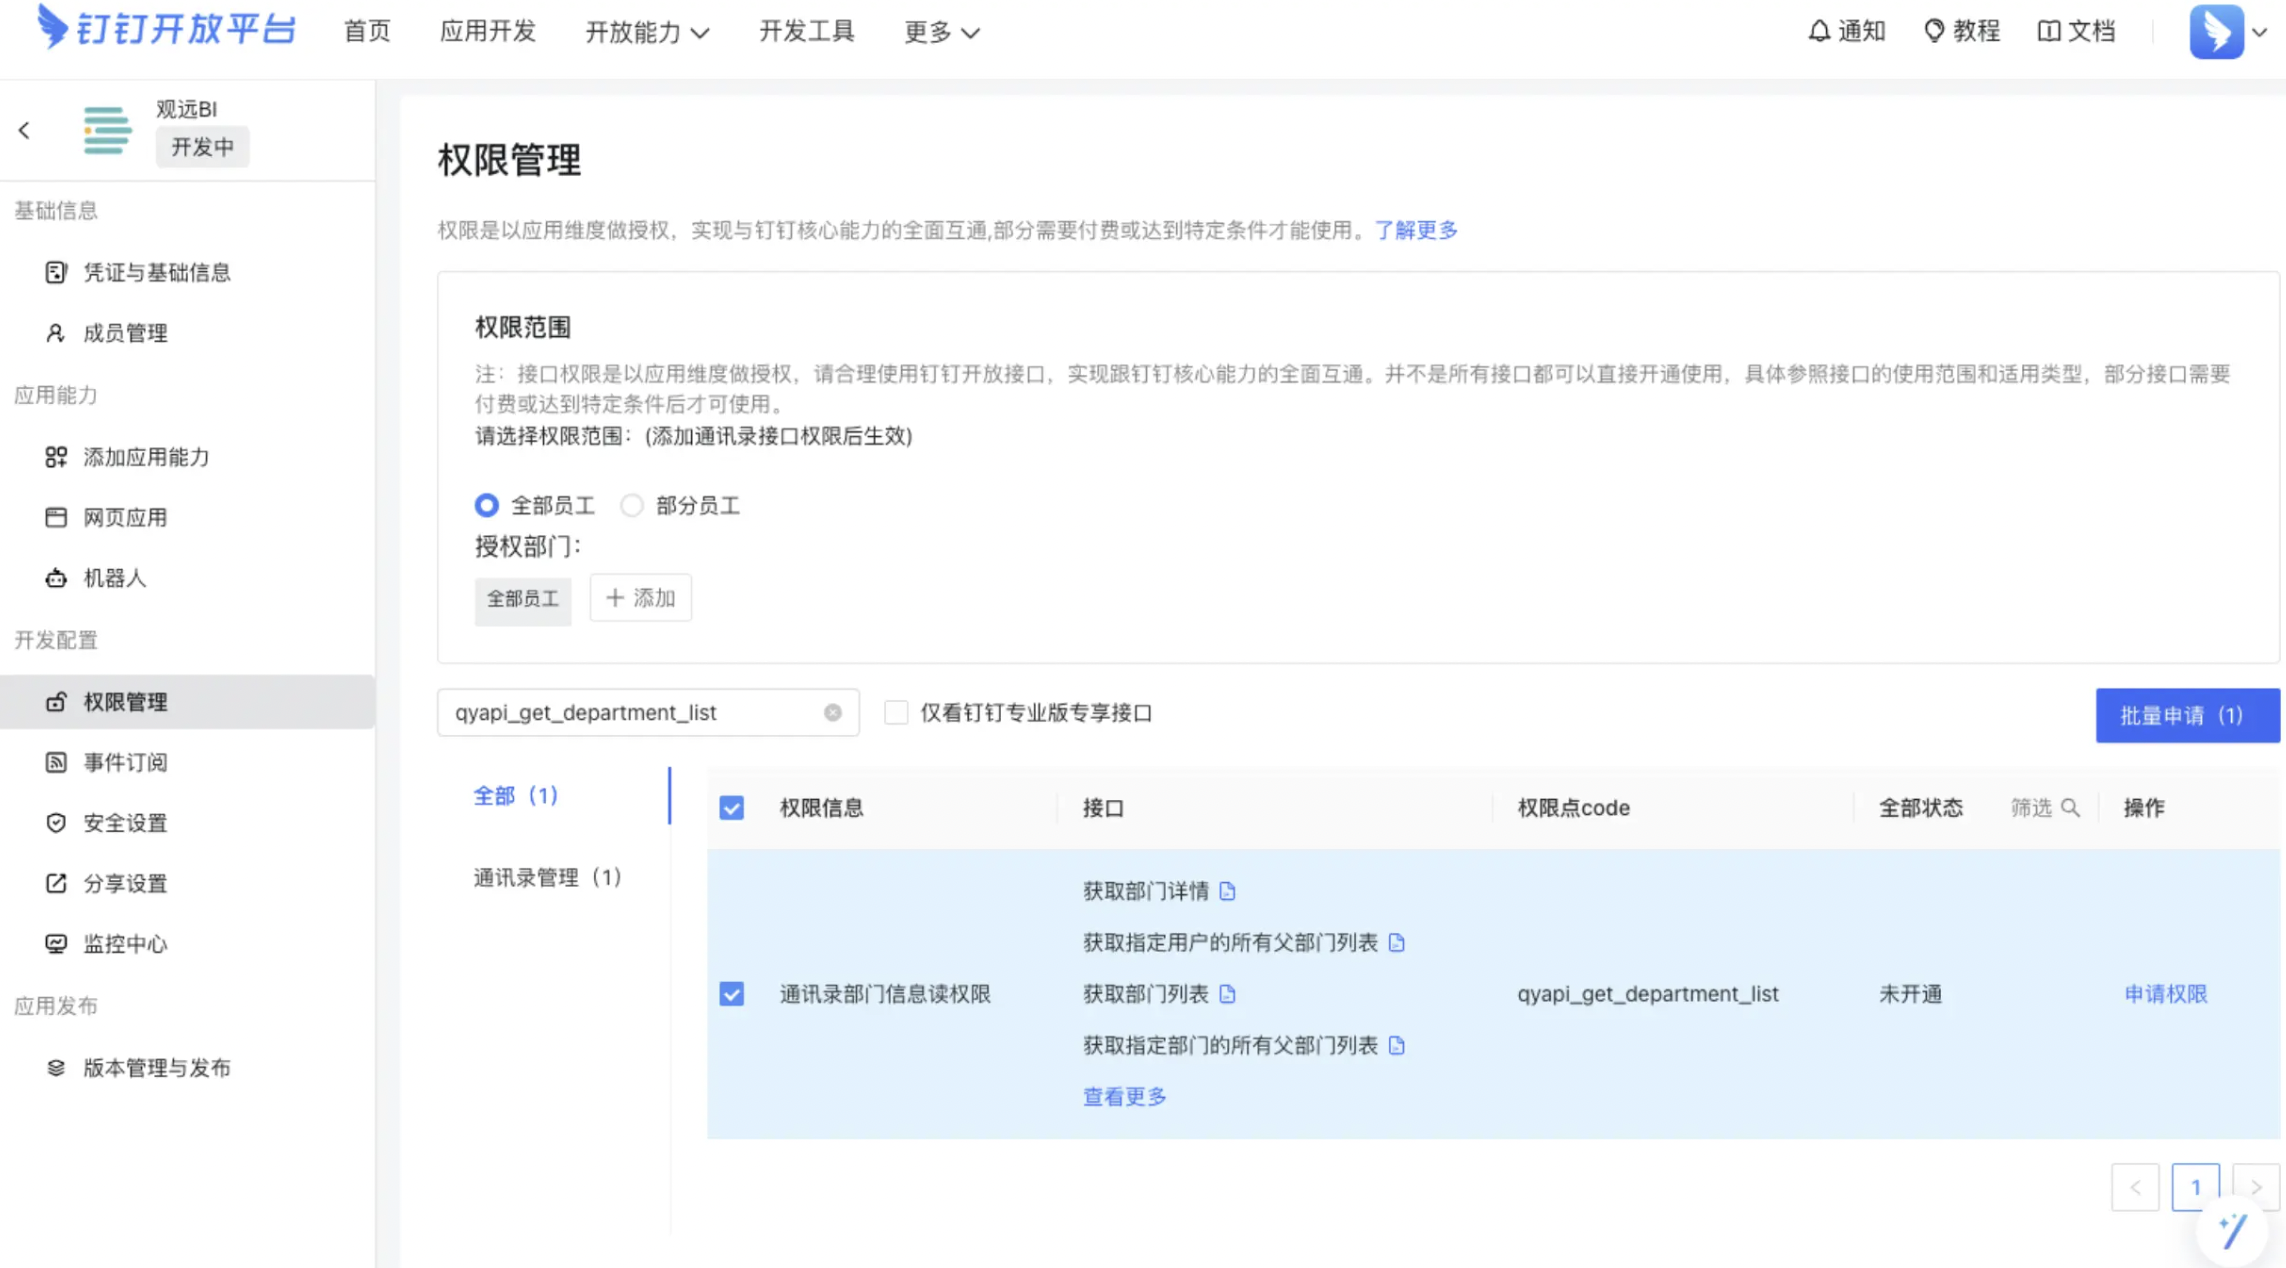Screen dimensions: 2286x1268
Task: Uncheck the 通讯录部门信息读权限 row checkbox
Action: tap(732, 994)
